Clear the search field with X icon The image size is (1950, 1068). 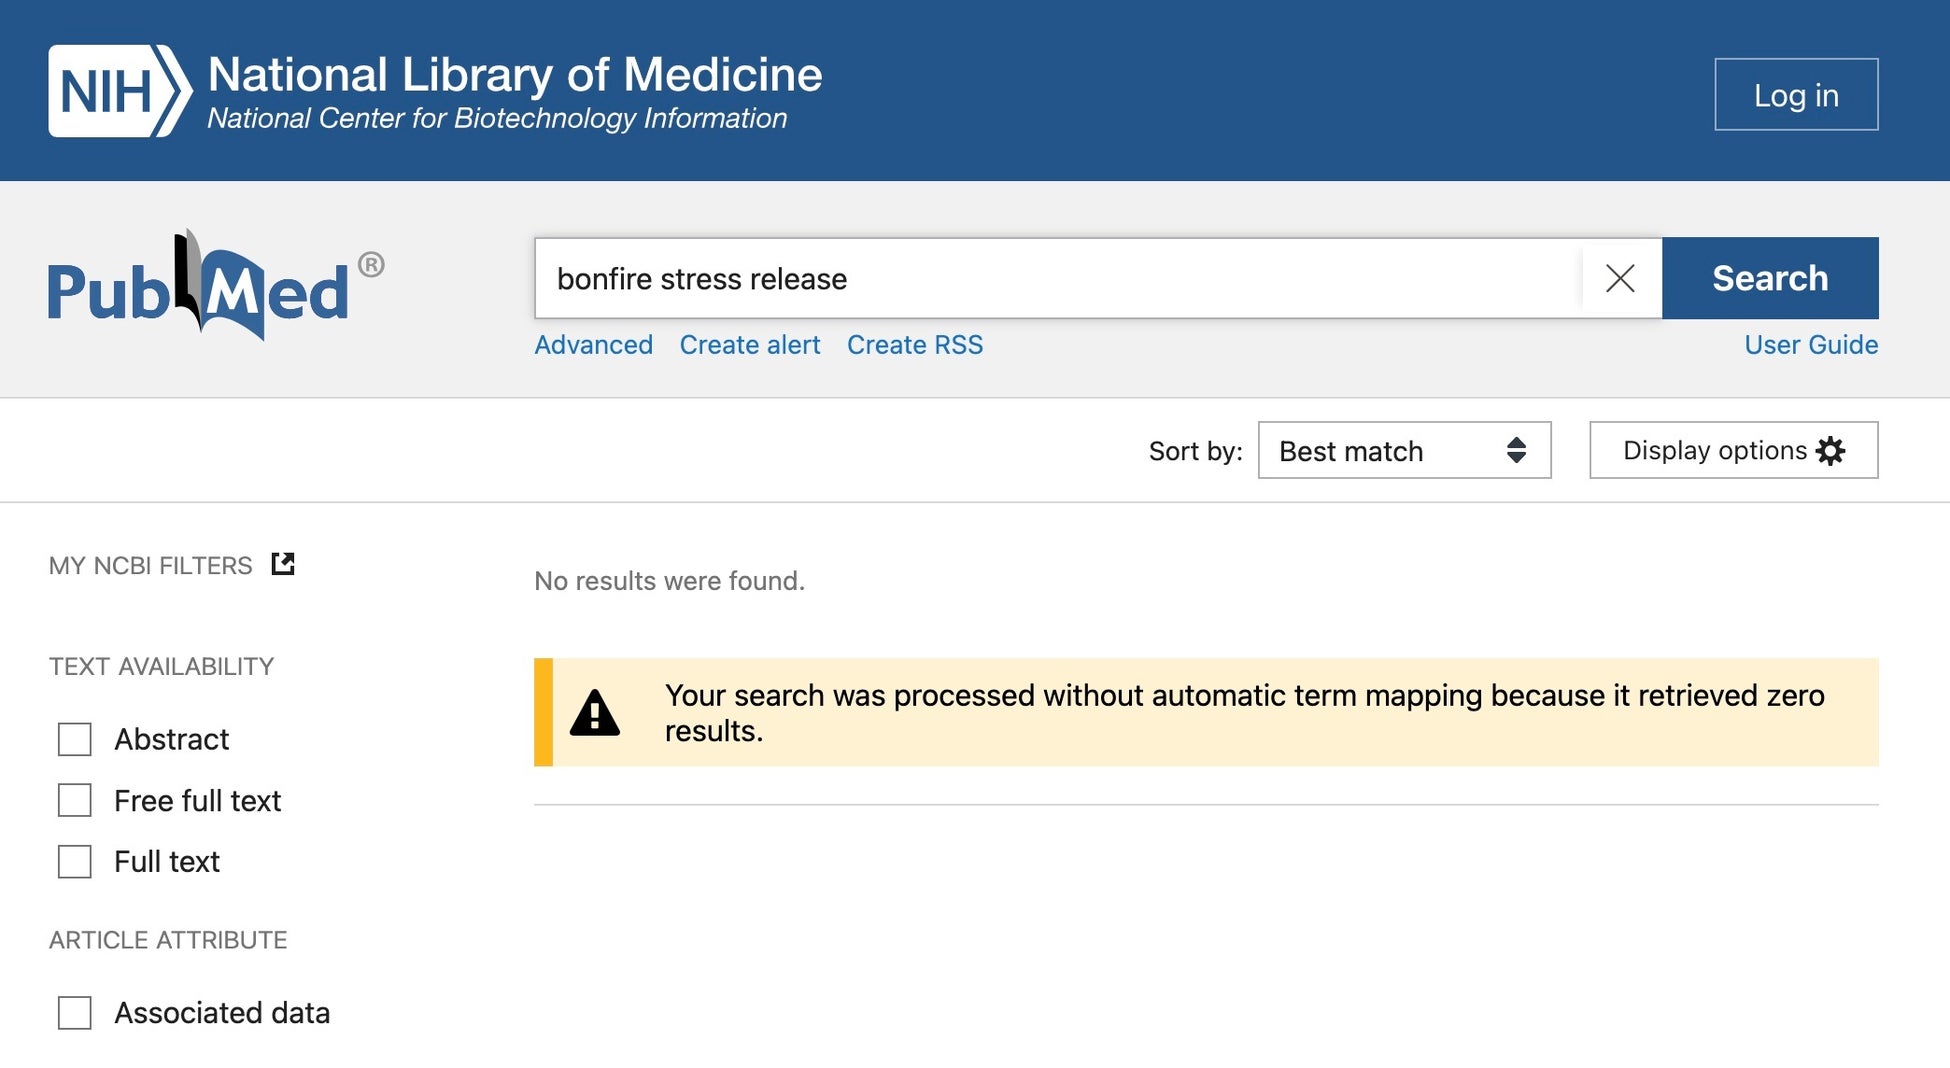[1620, 278]
